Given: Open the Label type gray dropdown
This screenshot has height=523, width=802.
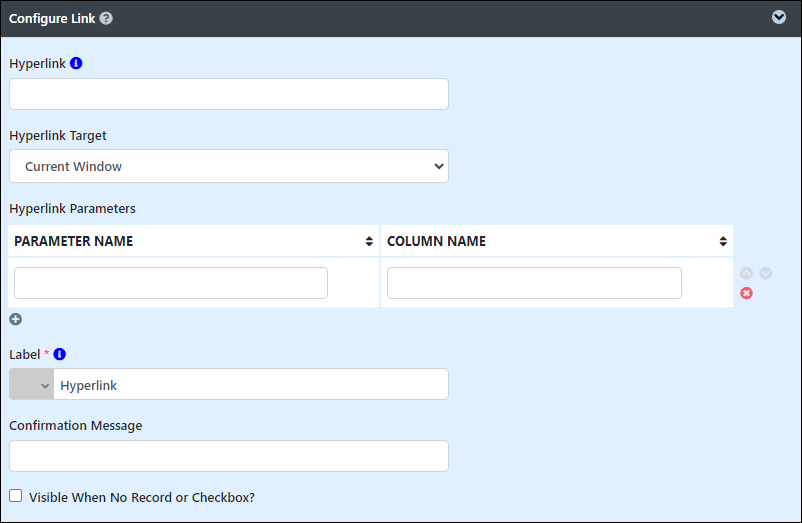Looking at the screenshot, I should tap(32, 384).
